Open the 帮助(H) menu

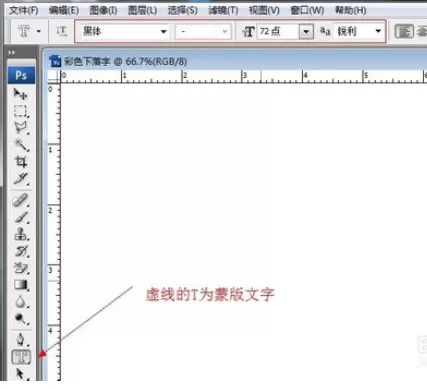pos(351,10)
